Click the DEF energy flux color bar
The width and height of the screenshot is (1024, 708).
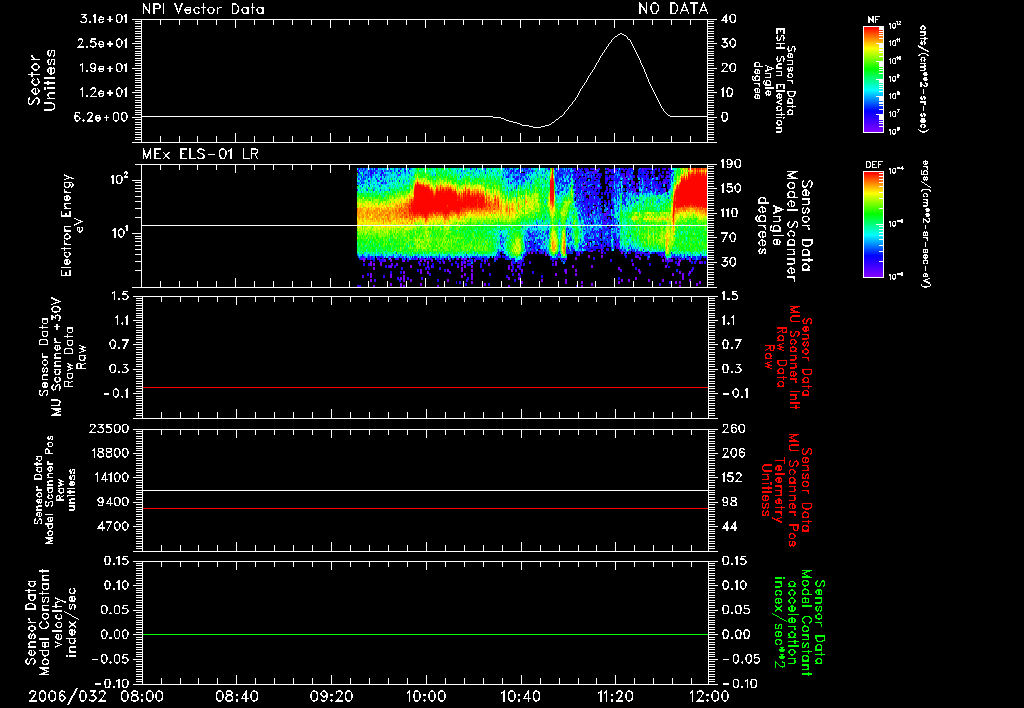[874, 225]
